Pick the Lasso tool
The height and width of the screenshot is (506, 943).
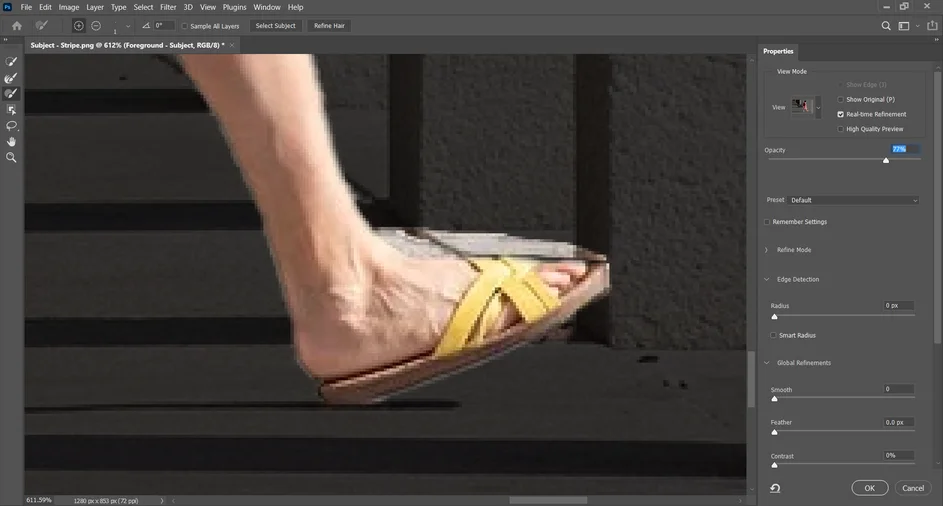tap(11, 126)
